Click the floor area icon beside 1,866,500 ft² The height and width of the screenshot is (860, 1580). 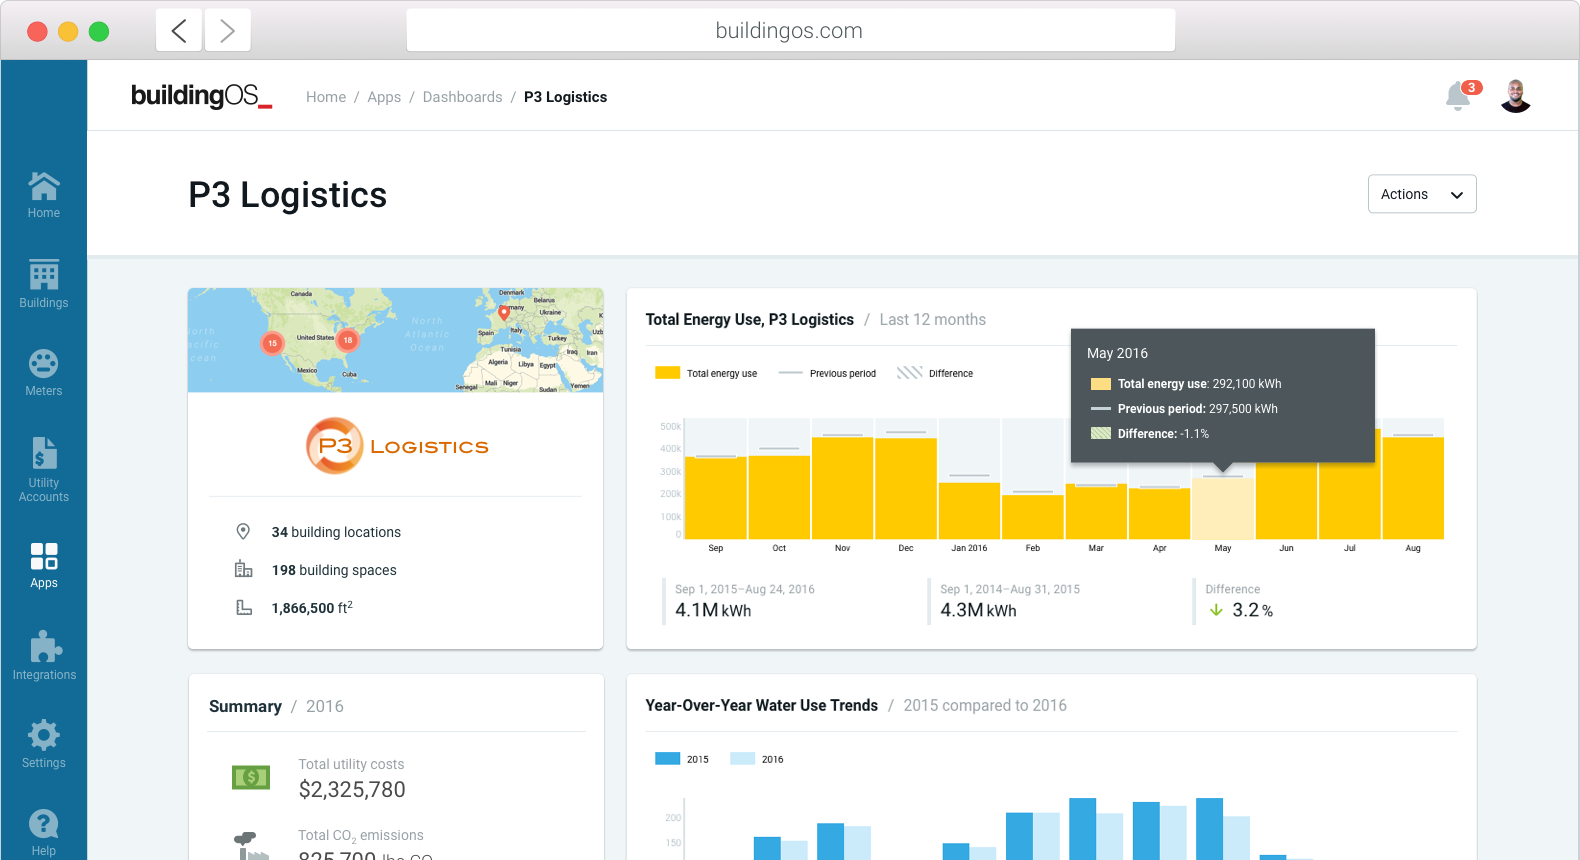click(243, 607)
